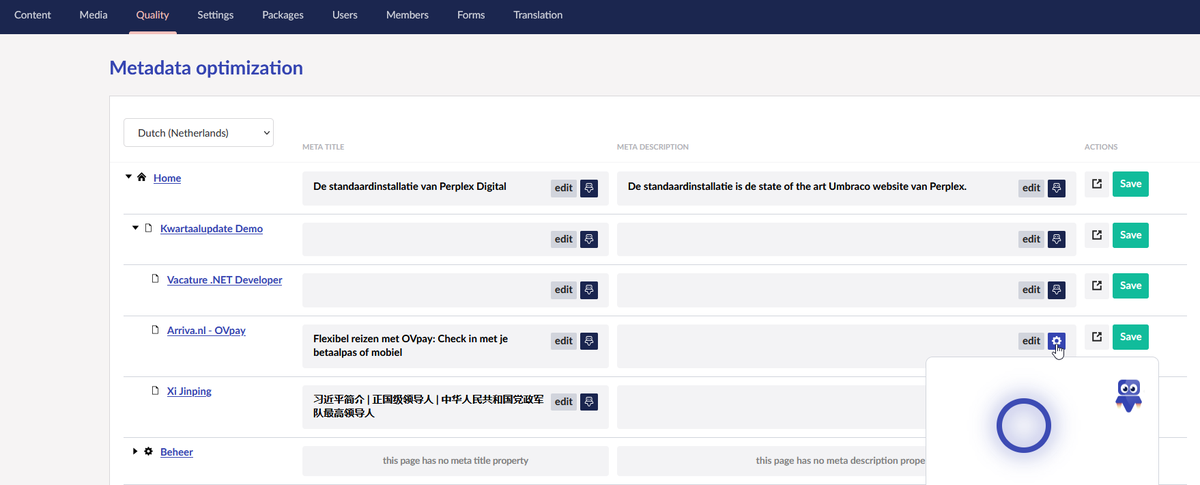
Task: Click Xi Jinping document icon
Action: [x=155, y=390]
